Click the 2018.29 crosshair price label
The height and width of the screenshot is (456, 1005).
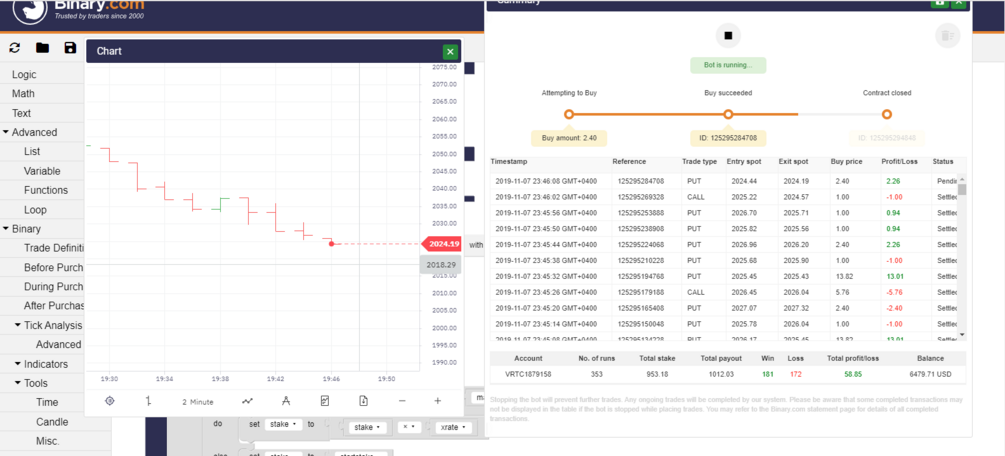[x=440, y=264]
